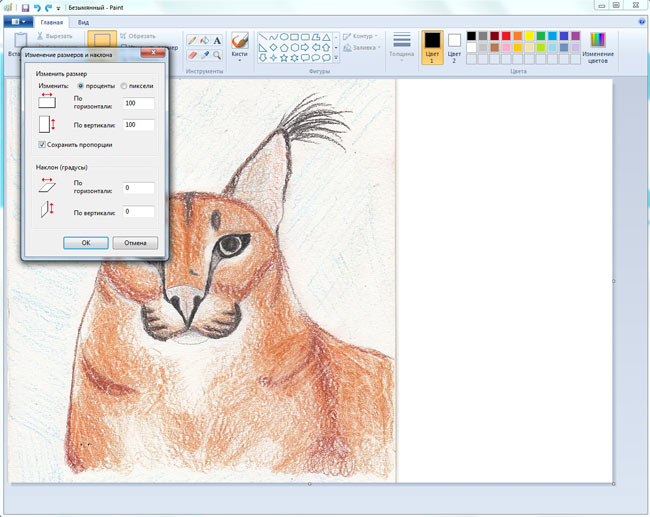Expand the Customize Quick Access Toolbar arrow
Image resolution: width=650 pixels, height=517 pixels.
(58, 8)
